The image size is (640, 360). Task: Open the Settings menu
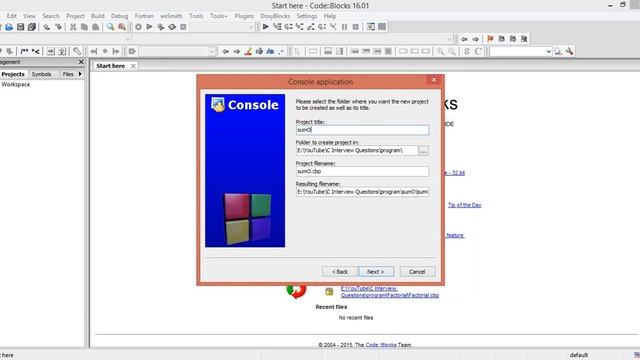pyautogui.click(x=307, y=16)
